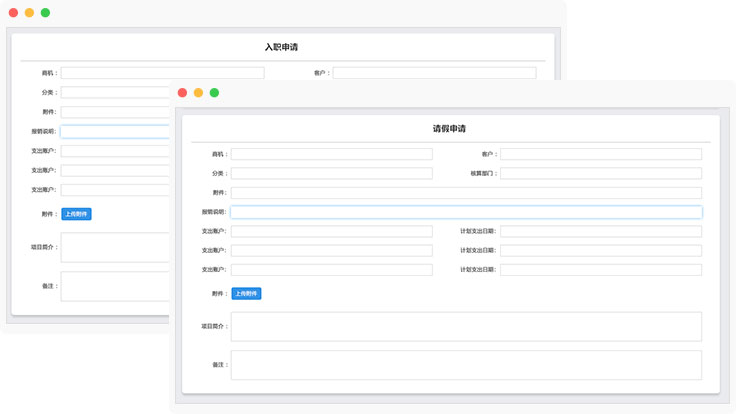This screenshot has height=414, width=736.
Task: Click the 项目简介 text area in 请假申请
Action: coord(466,326)
